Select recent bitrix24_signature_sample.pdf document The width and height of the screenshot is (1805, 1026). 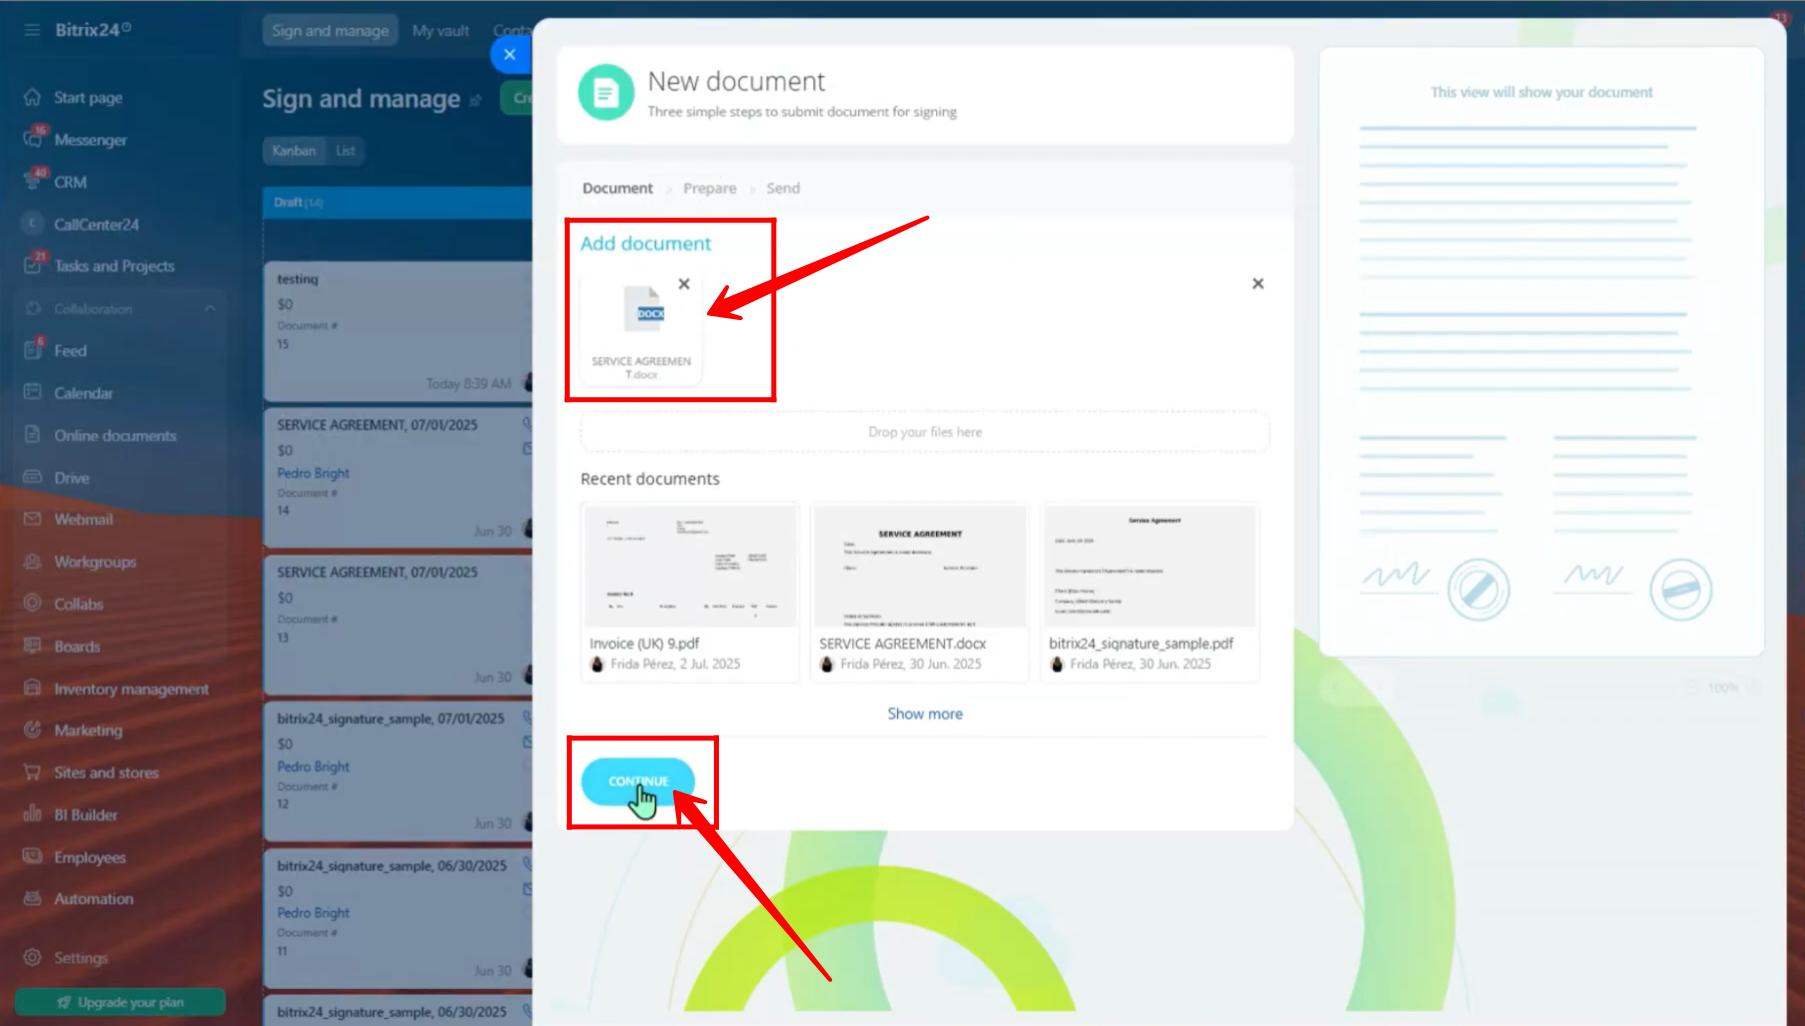(1150, 592)
